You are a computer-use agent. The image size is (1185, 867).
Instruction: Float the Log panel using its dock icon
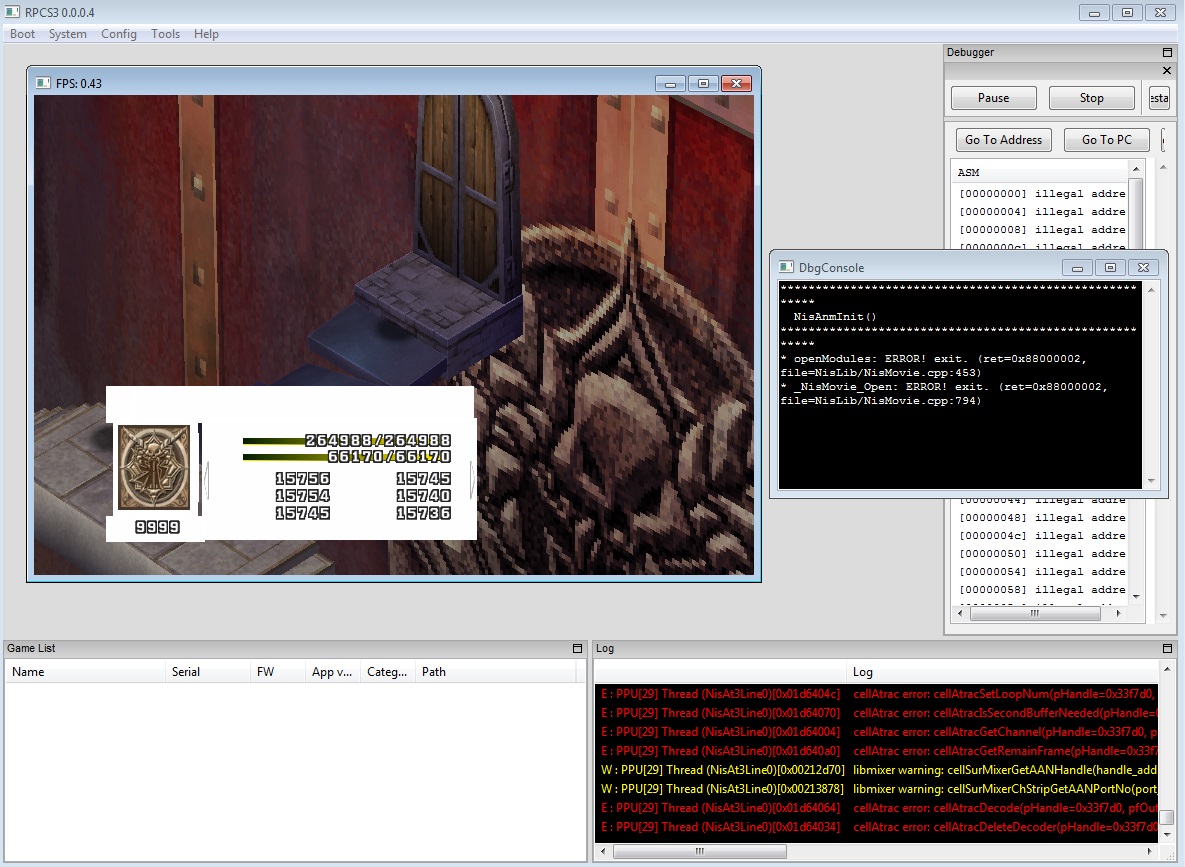click(x=1167, y=649)
